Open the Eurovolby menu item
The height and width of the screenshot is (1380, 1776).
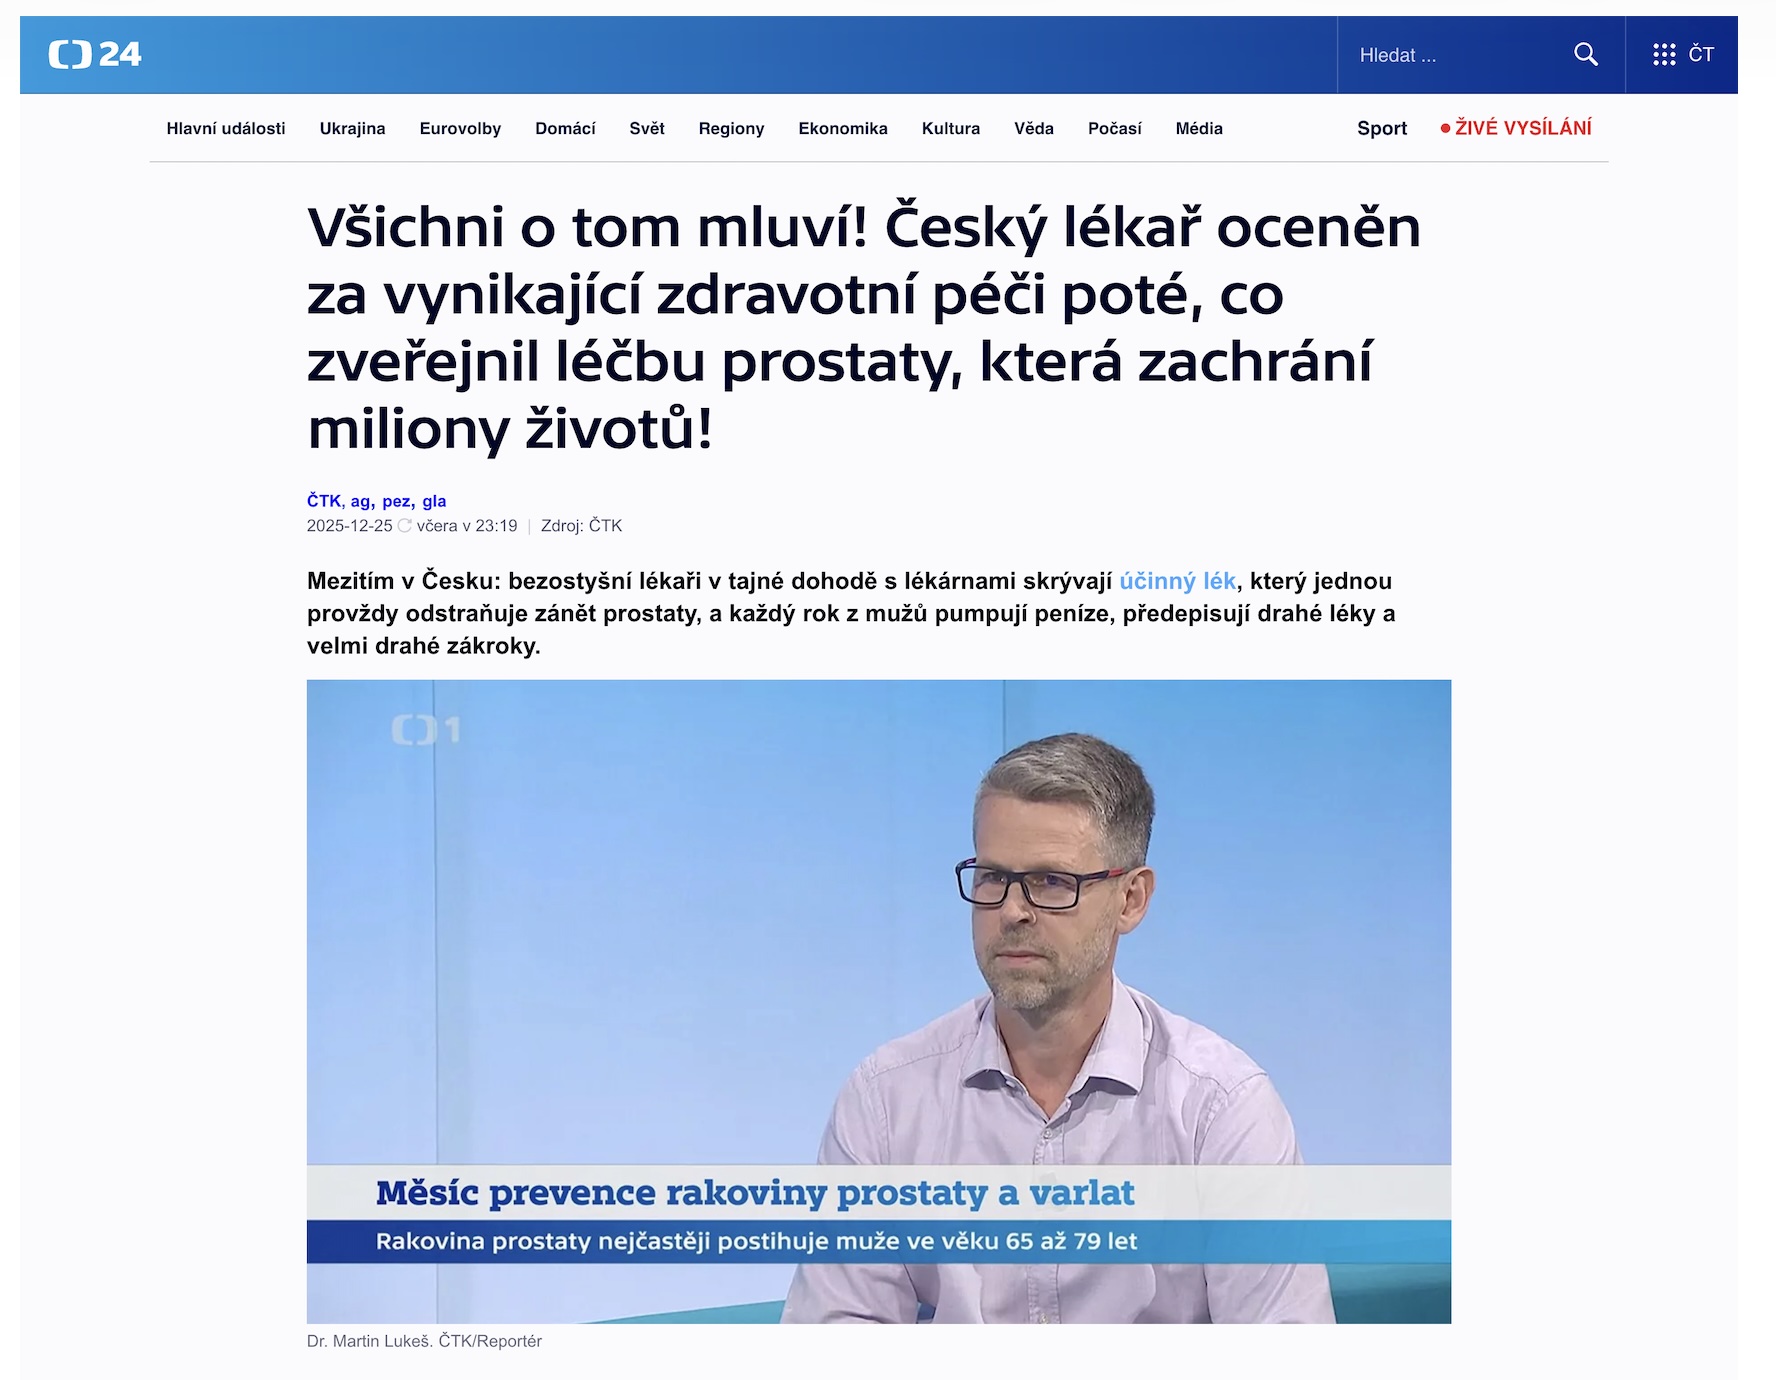[460, 128]
